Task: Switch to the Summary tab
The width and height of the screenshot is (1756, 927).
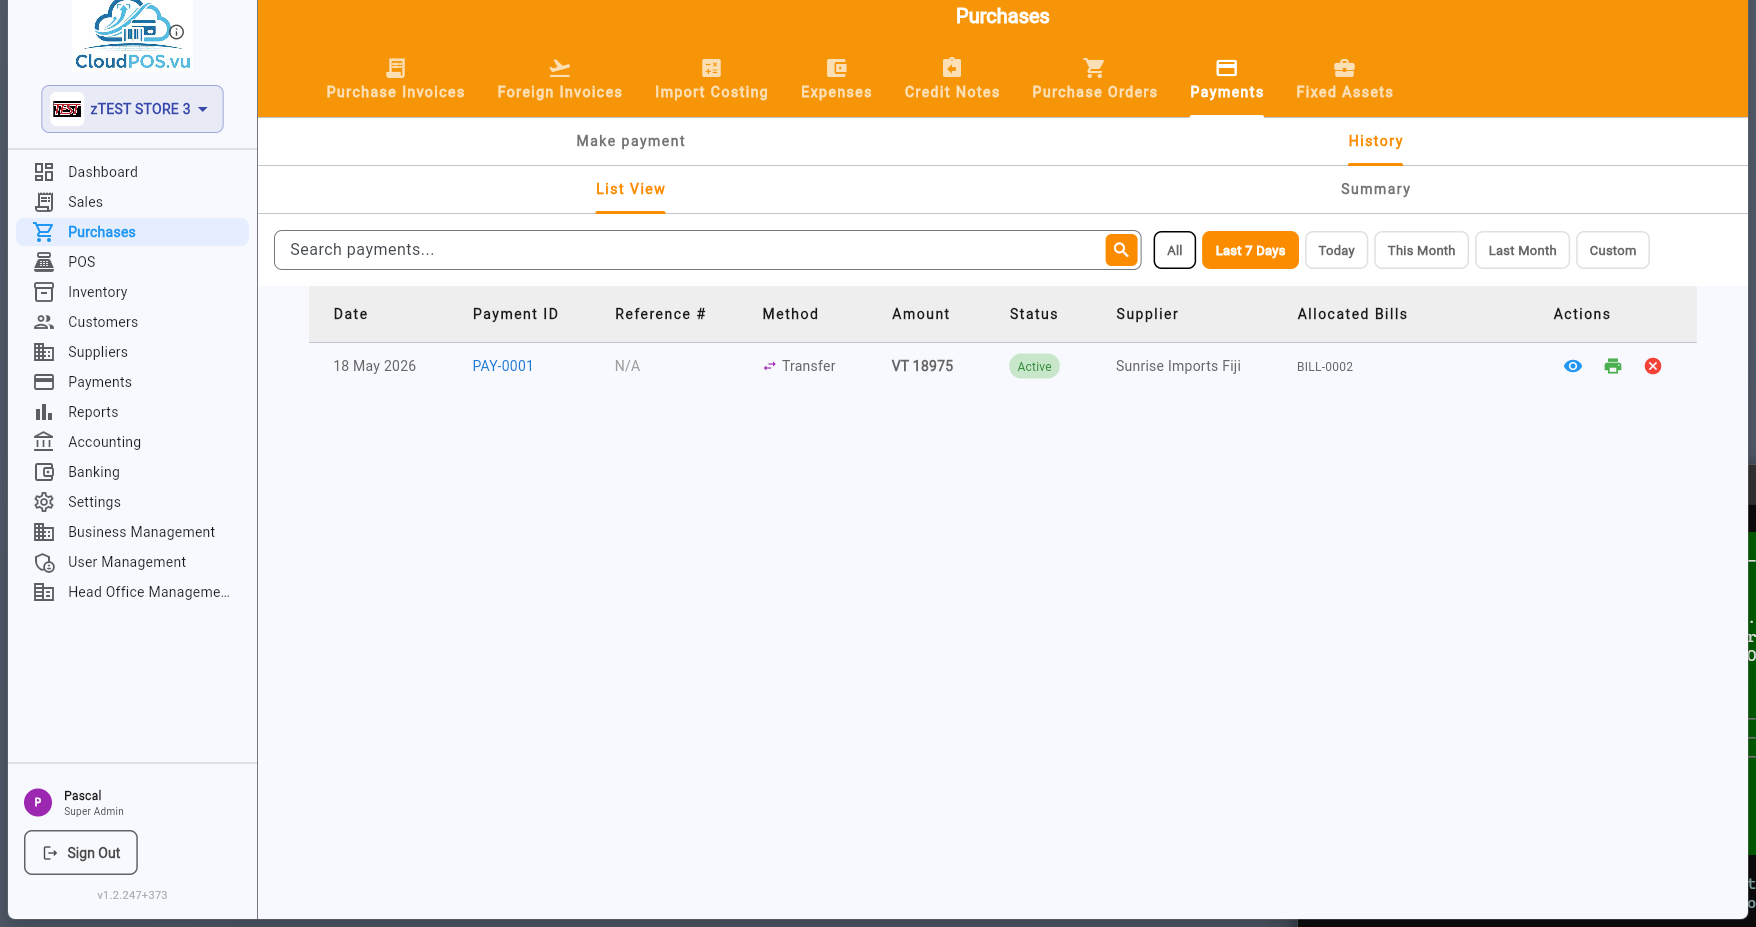Action: point(1375,189)
